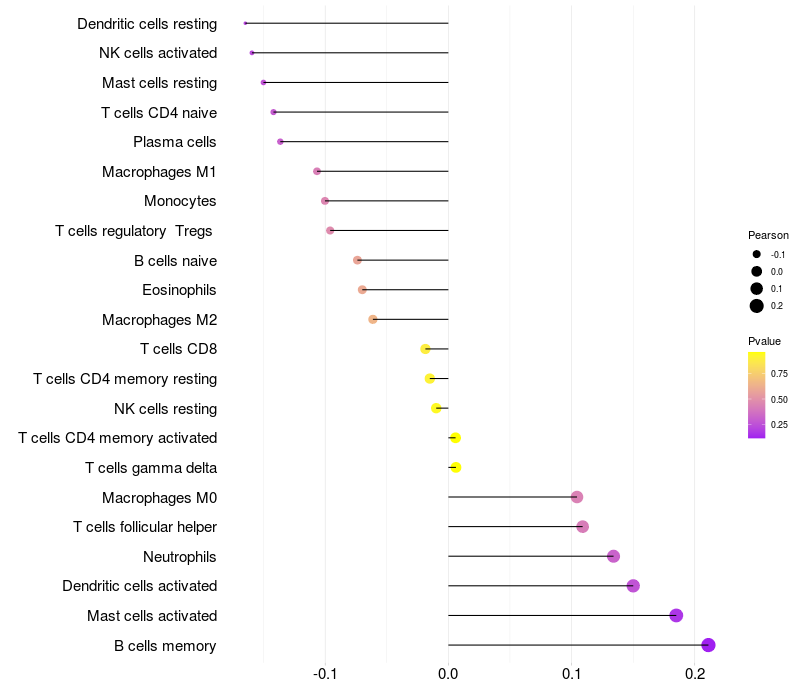800x700 pixels.
Task: Select the NK cells activated data point
Action: [252, 53]
